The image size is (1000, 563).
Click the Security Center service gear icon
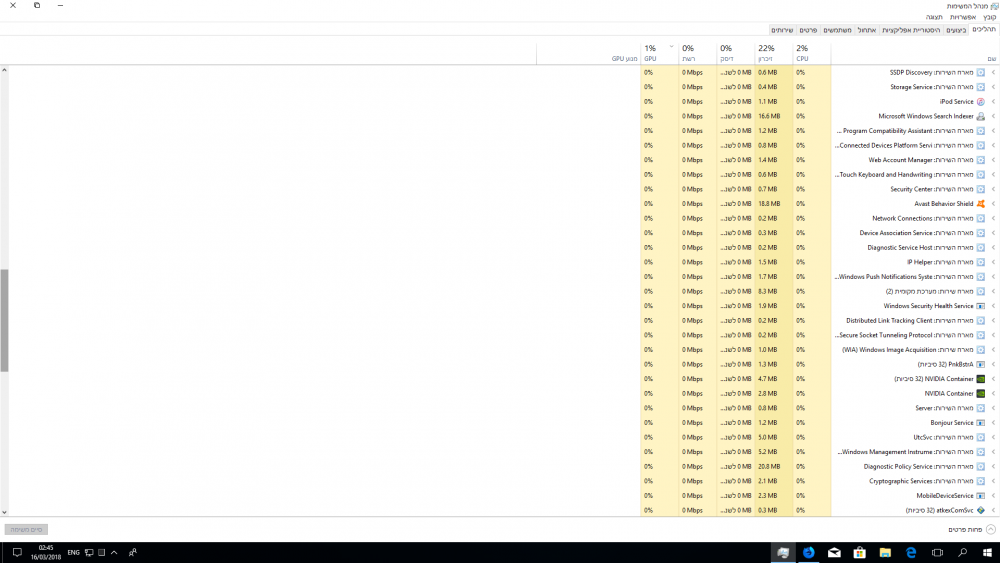pos(980,189)
